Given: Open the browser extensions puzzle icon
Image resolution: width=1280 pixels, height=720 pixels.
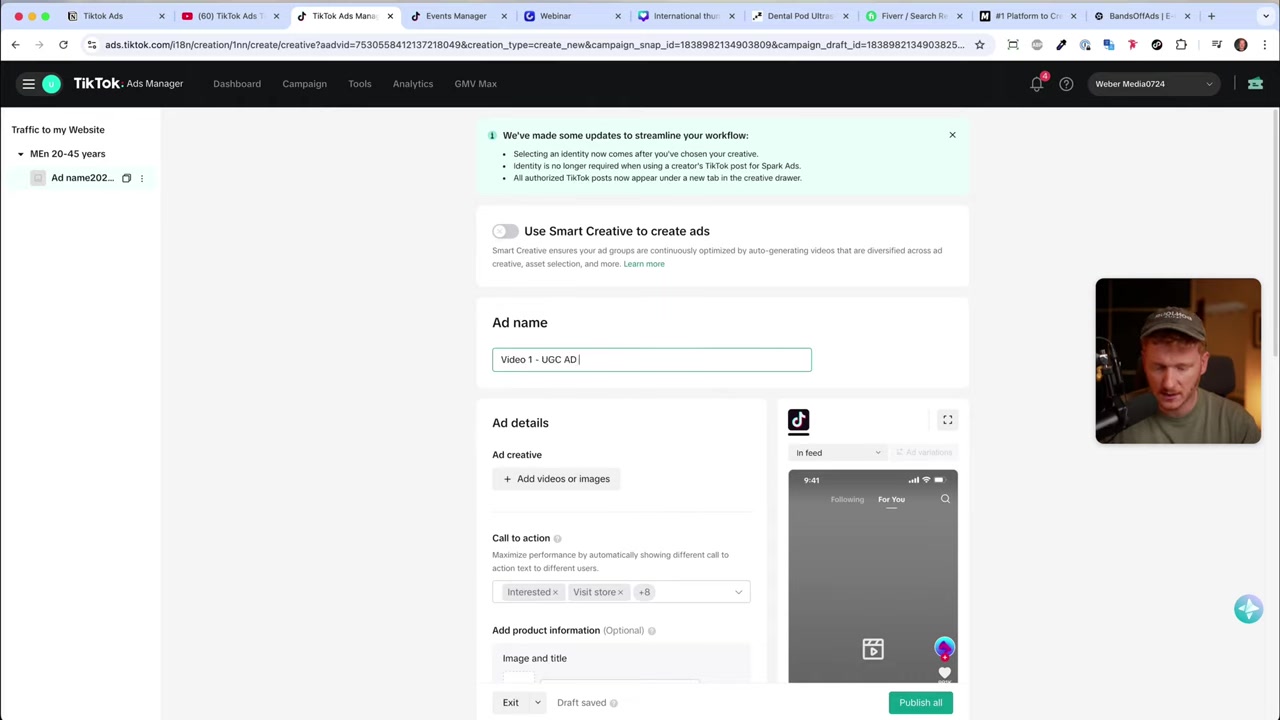Looking at the screenshot, I should 1181,44.
